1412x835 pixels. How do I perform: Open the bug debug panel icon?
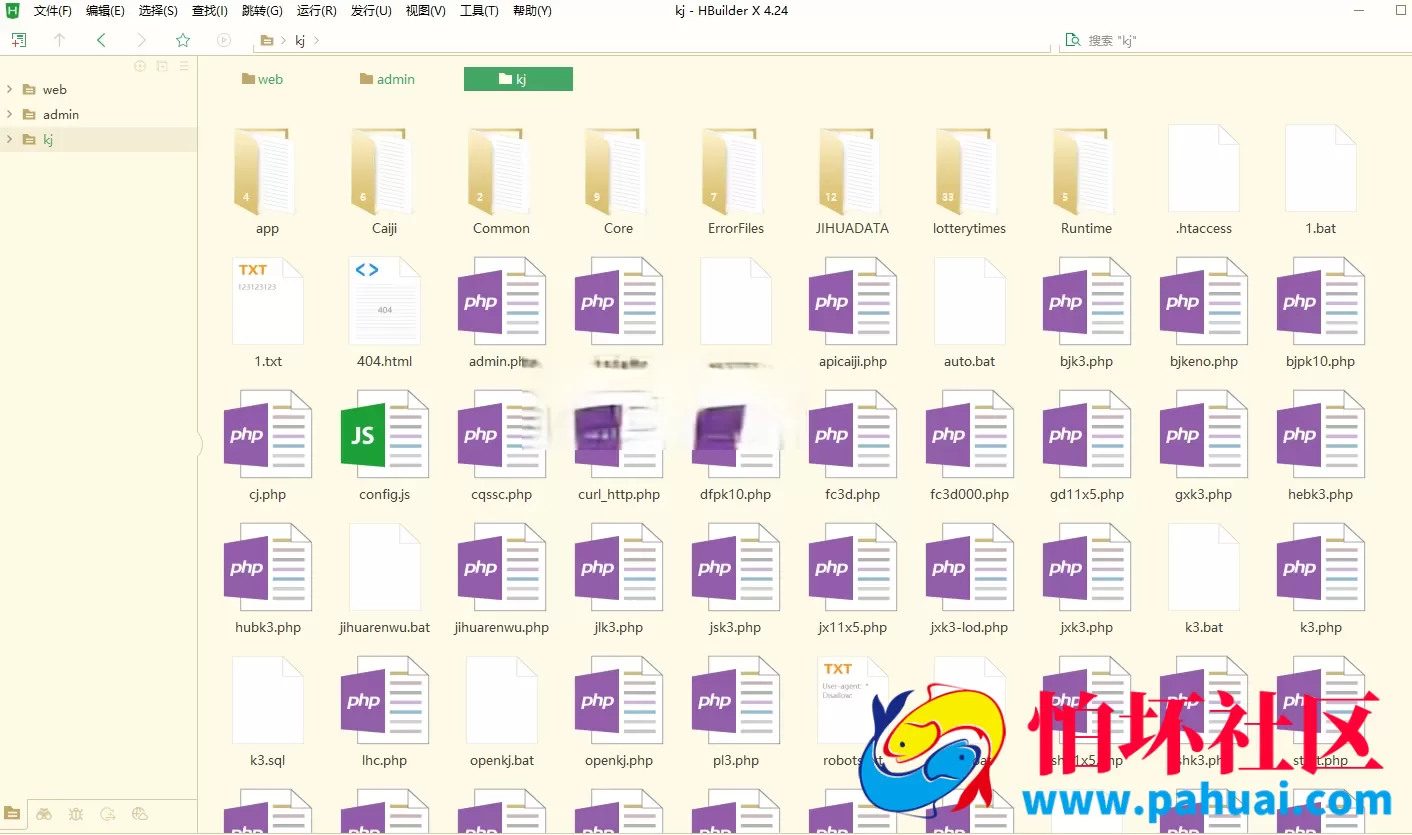tap(76, 814)
